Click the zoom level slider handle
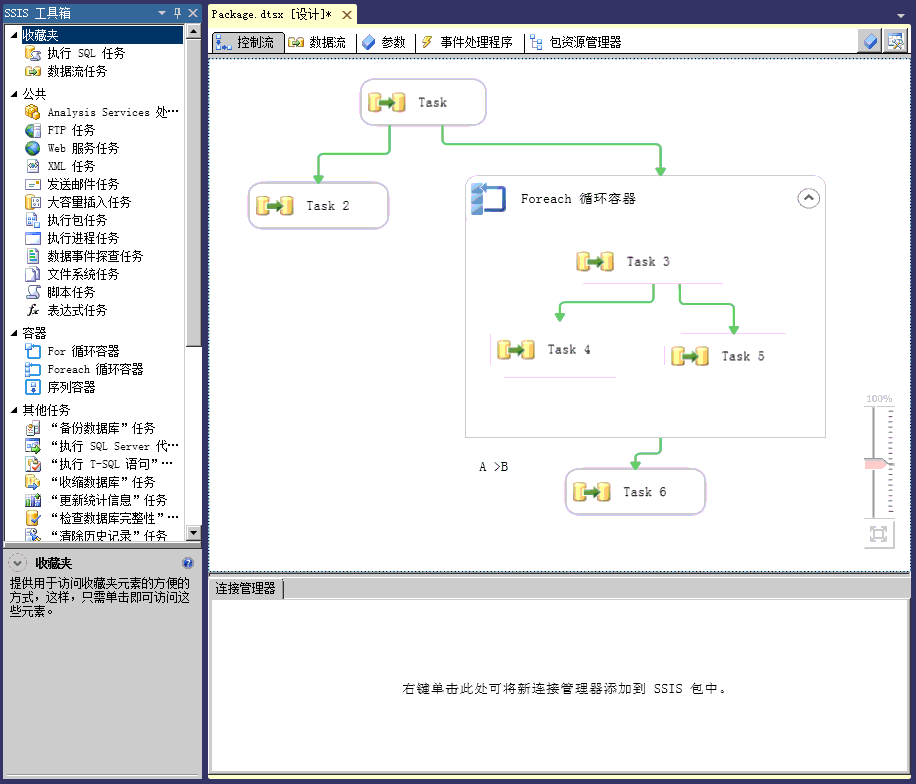The width and height of the screenshot is (916, 784). (x=876, y=464)
